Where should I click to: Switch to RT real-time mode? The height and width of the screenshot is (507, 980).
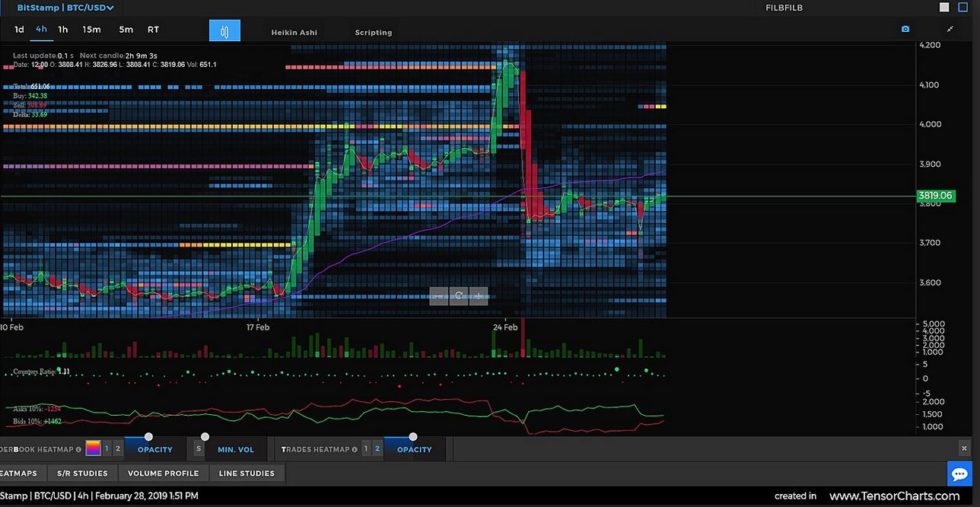pos(153,29)
